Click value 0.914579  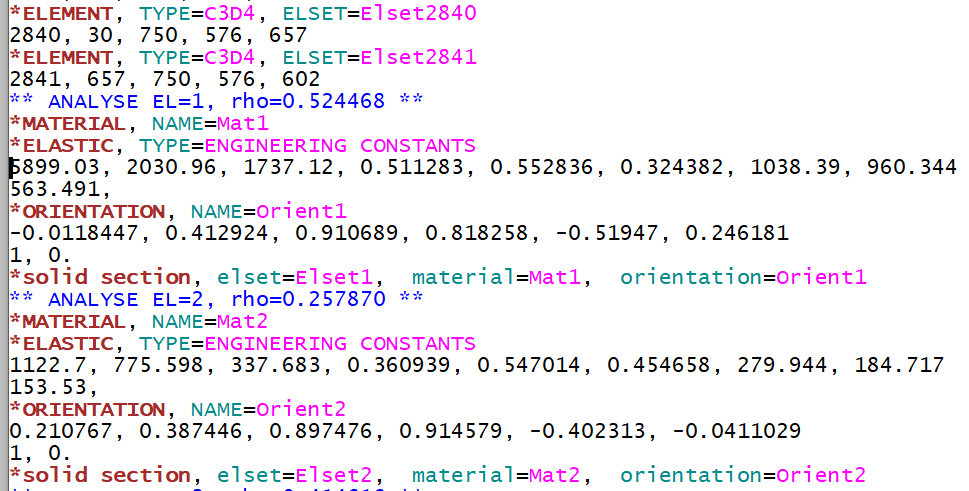[450, 431]
